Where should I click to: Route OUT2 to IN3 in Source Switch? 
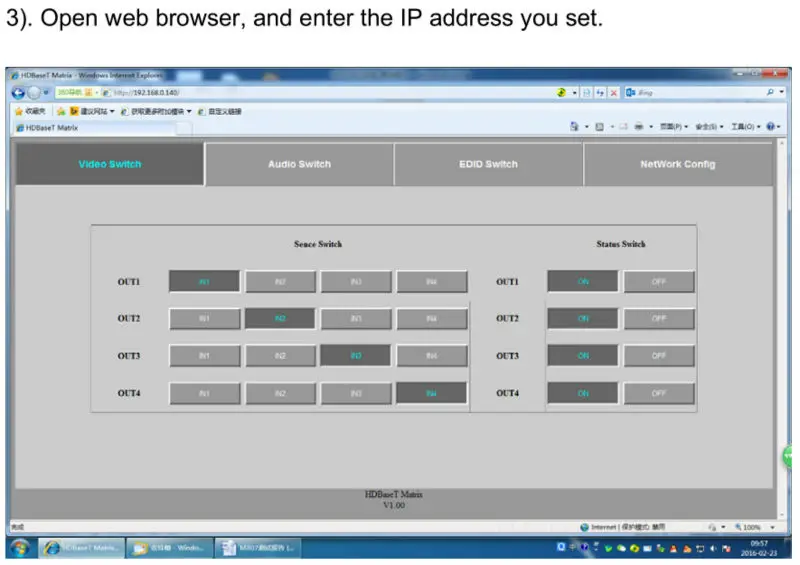356,318
